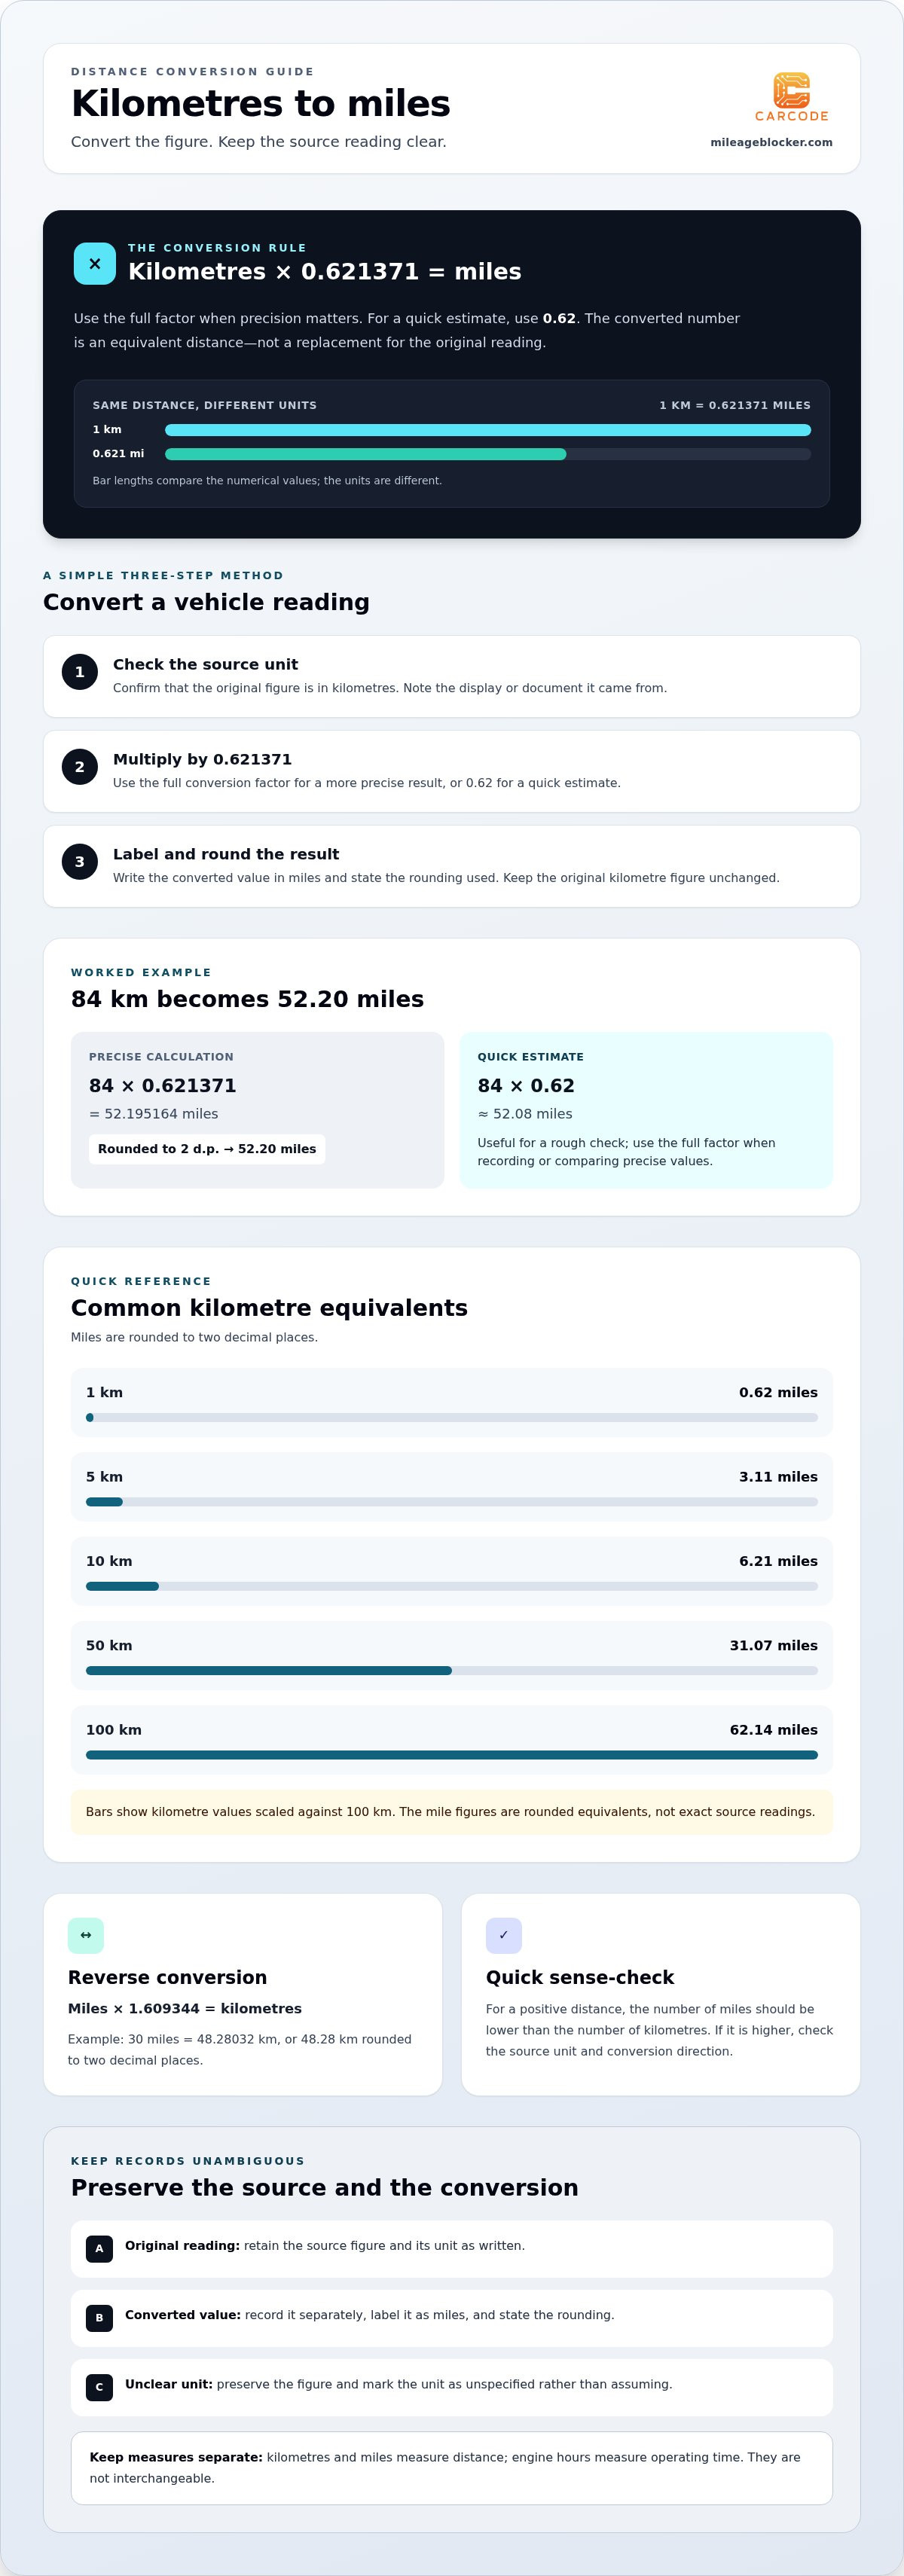904x2576 pixels.
Task: Click the 0.621 mi green comparison bar
Action: [x=366, y=454]
